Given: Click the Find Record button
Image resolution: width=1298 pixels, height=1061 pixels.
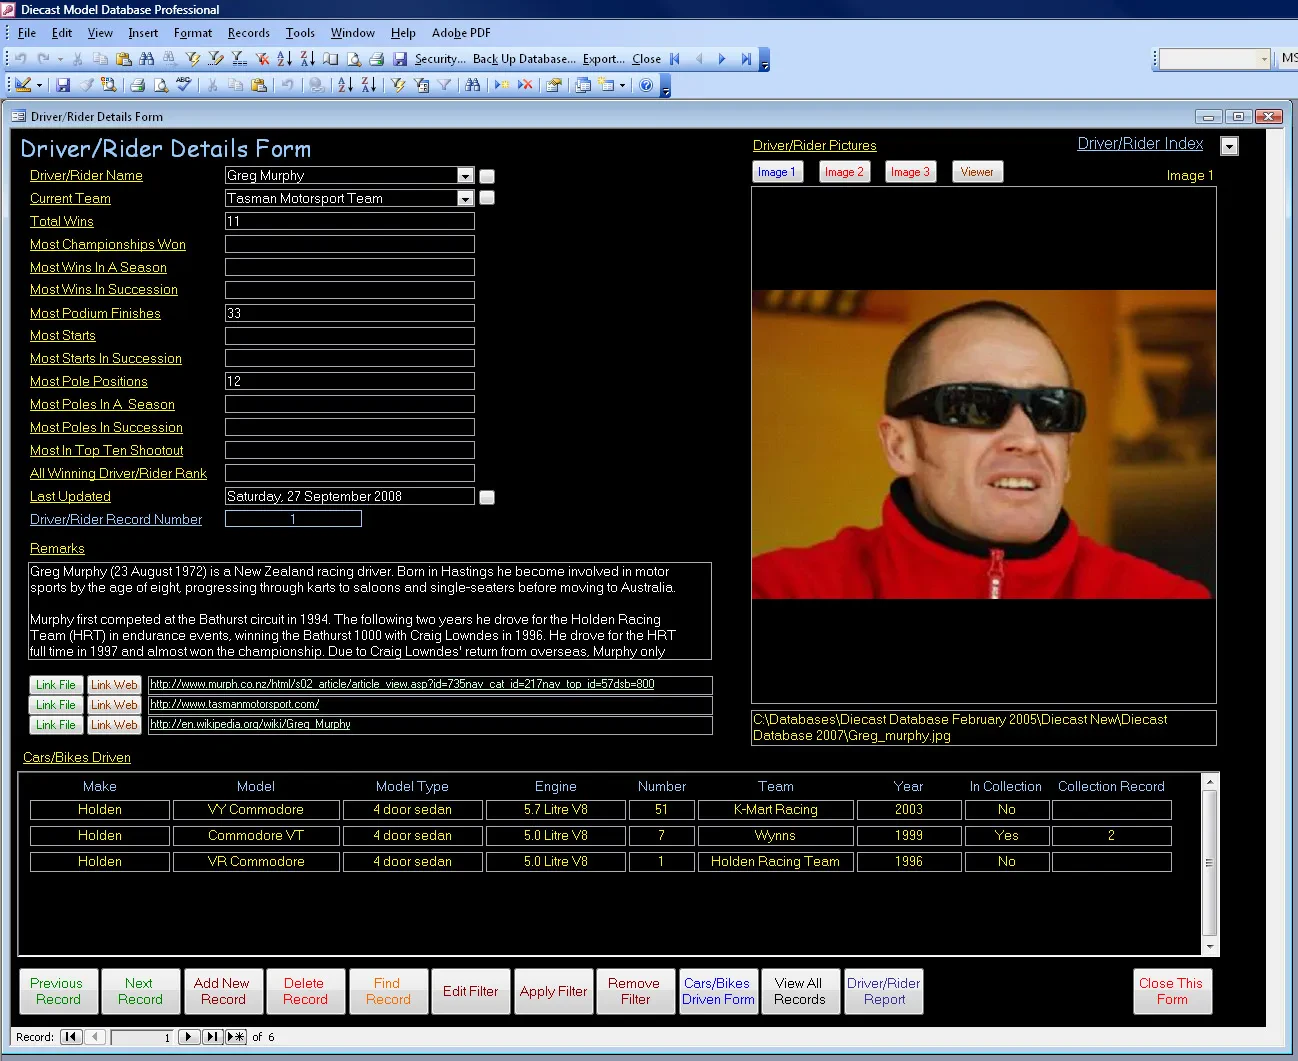Looking at the screenshot, I should (388, 991).
